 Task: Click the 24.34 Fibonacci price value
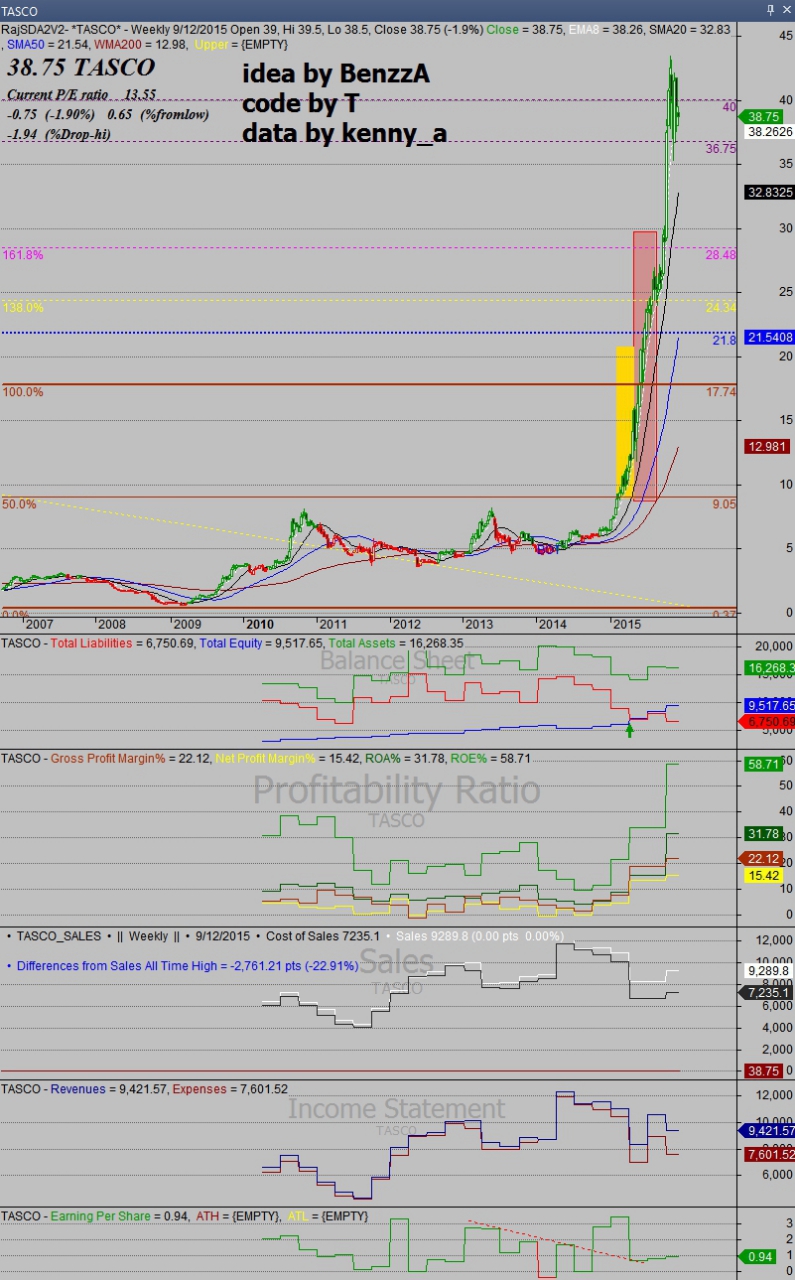720,308
